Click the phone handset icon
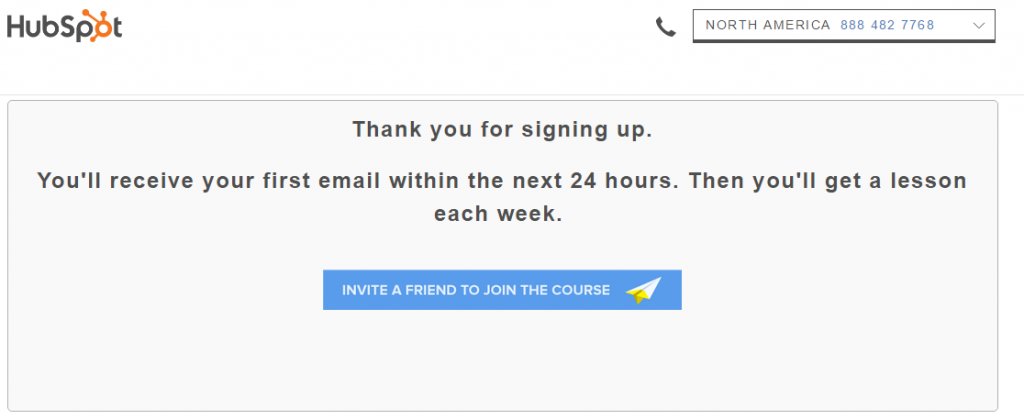 [666, 27]
